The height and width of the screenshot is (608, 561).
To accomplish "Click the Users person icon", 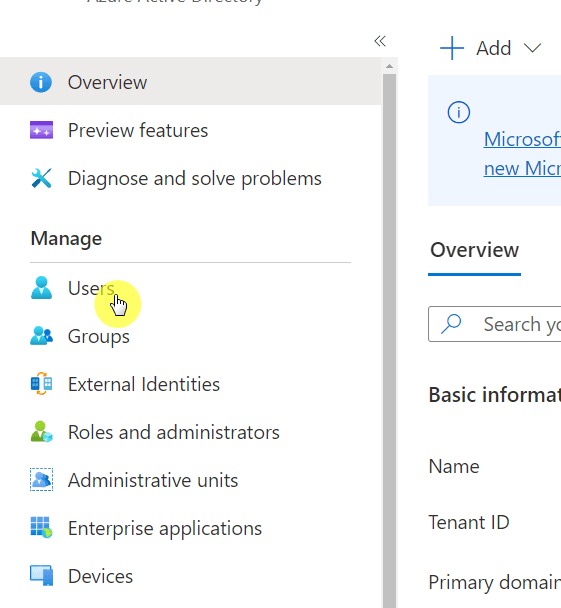I will pos(41,288).
